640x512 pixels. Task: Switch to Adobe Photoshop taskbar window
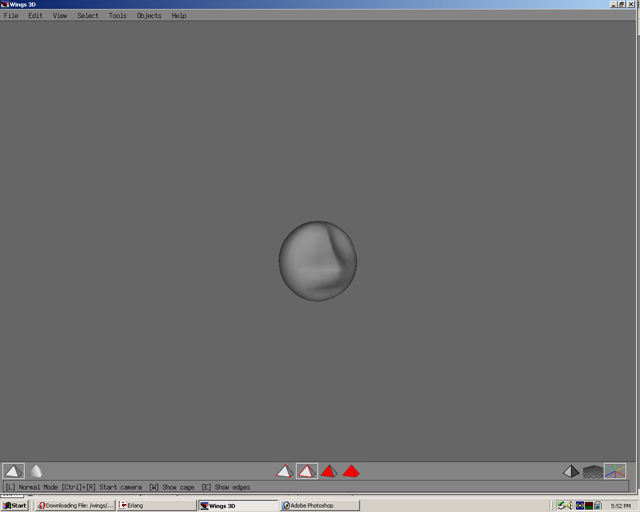320,505
